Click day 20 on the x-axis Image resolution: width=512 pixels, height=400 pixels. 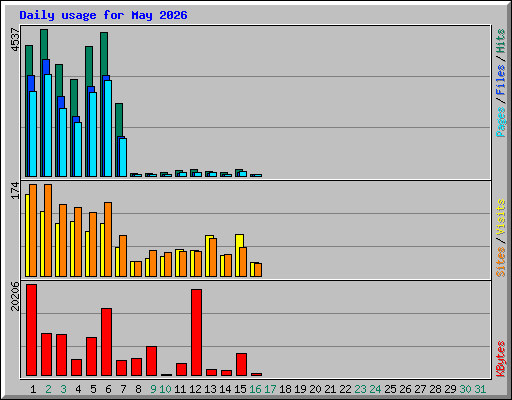pos(315,389)
